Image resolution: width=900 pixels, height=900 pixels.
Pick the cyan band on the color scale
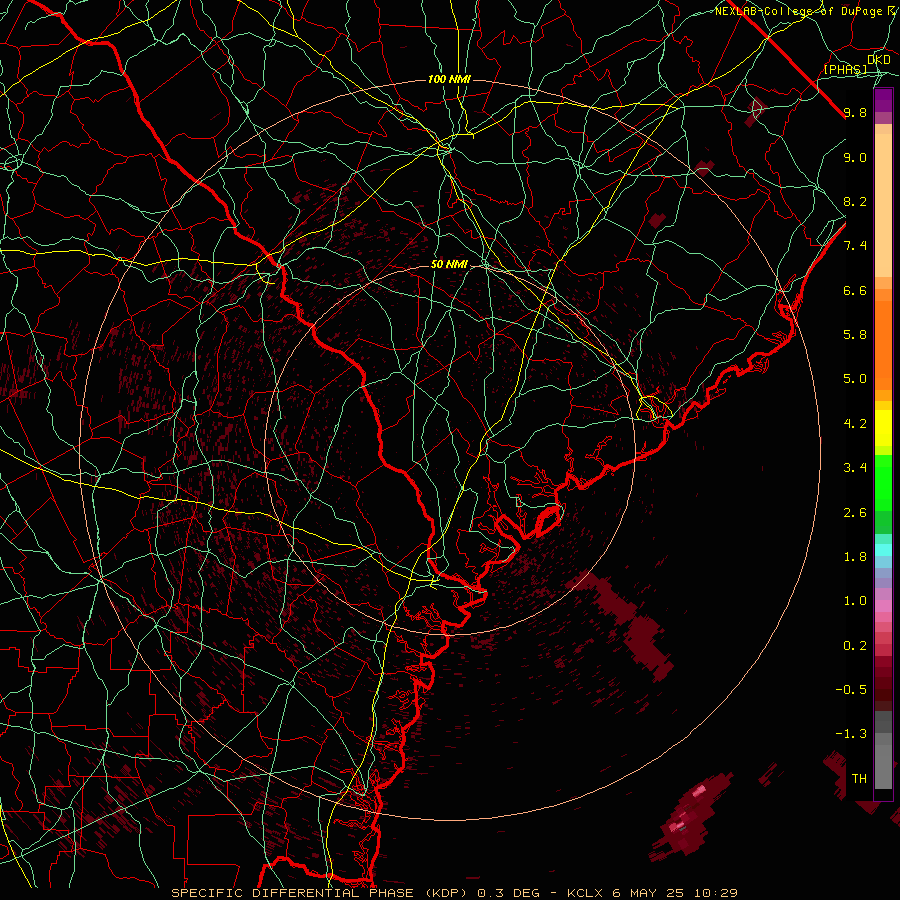[x=883, y=550]
